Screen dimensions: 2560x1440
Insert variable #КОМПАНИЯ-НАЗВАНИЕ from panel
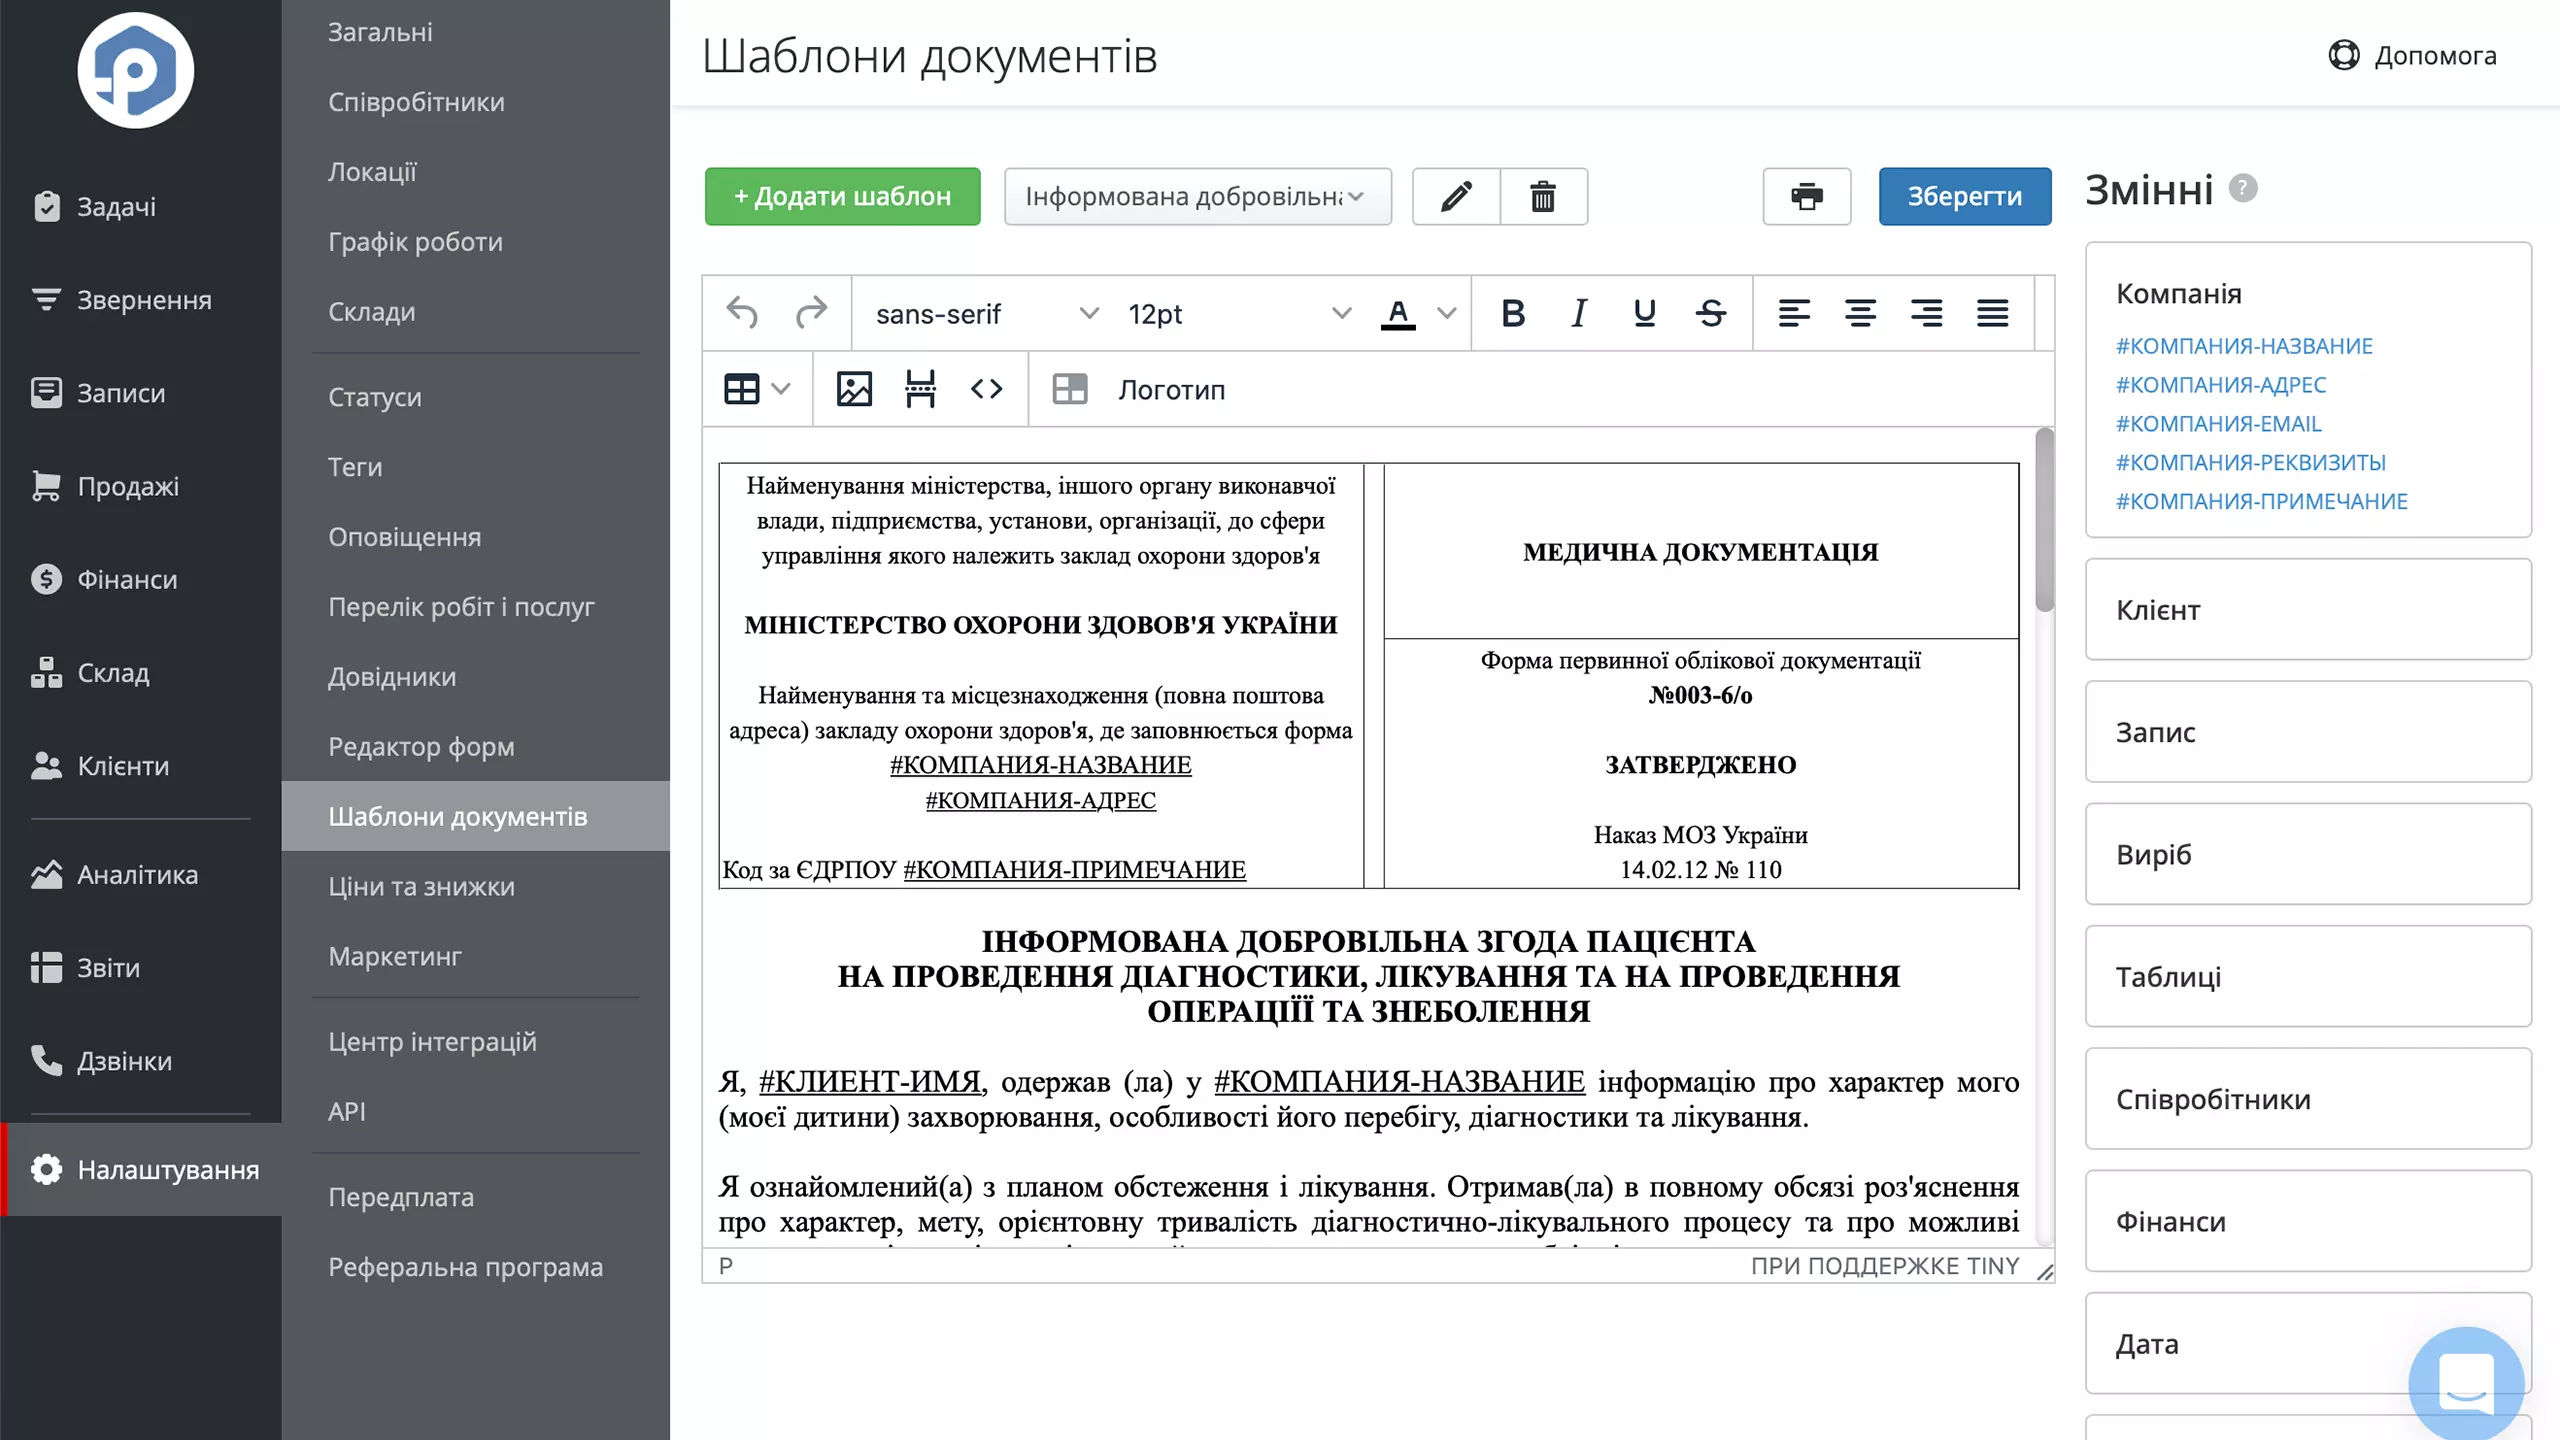tap(2244, 345)
